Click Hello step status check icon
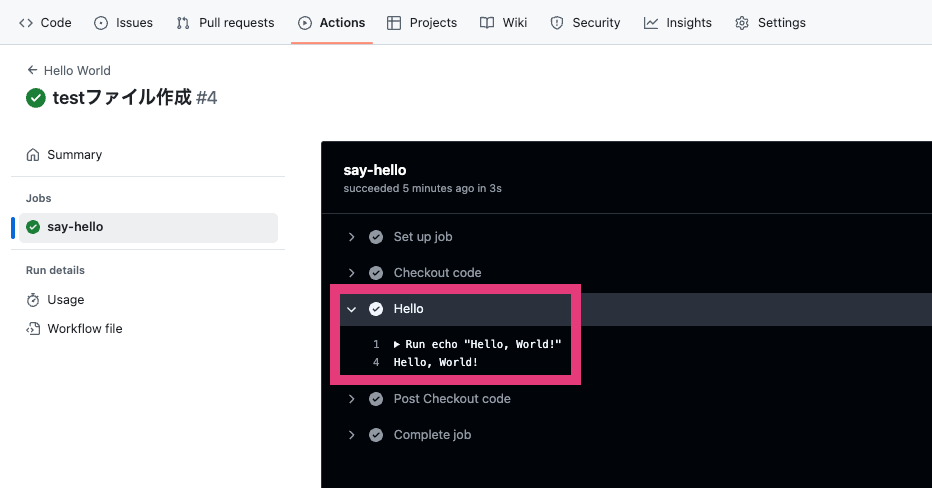Viewport: 932px width, 488px height. (x=376, y=309)
